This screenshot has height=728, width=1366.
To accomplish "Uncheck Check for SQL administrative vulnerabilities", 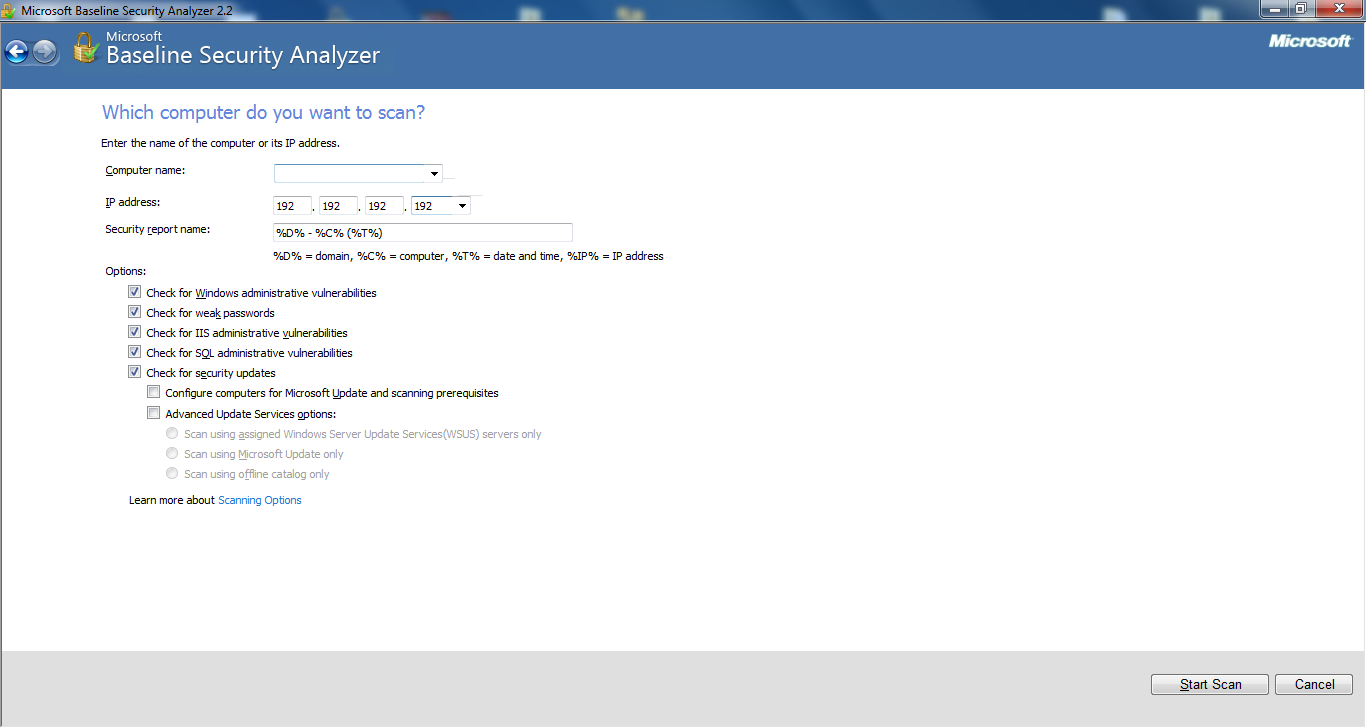I will click(135, 353).
